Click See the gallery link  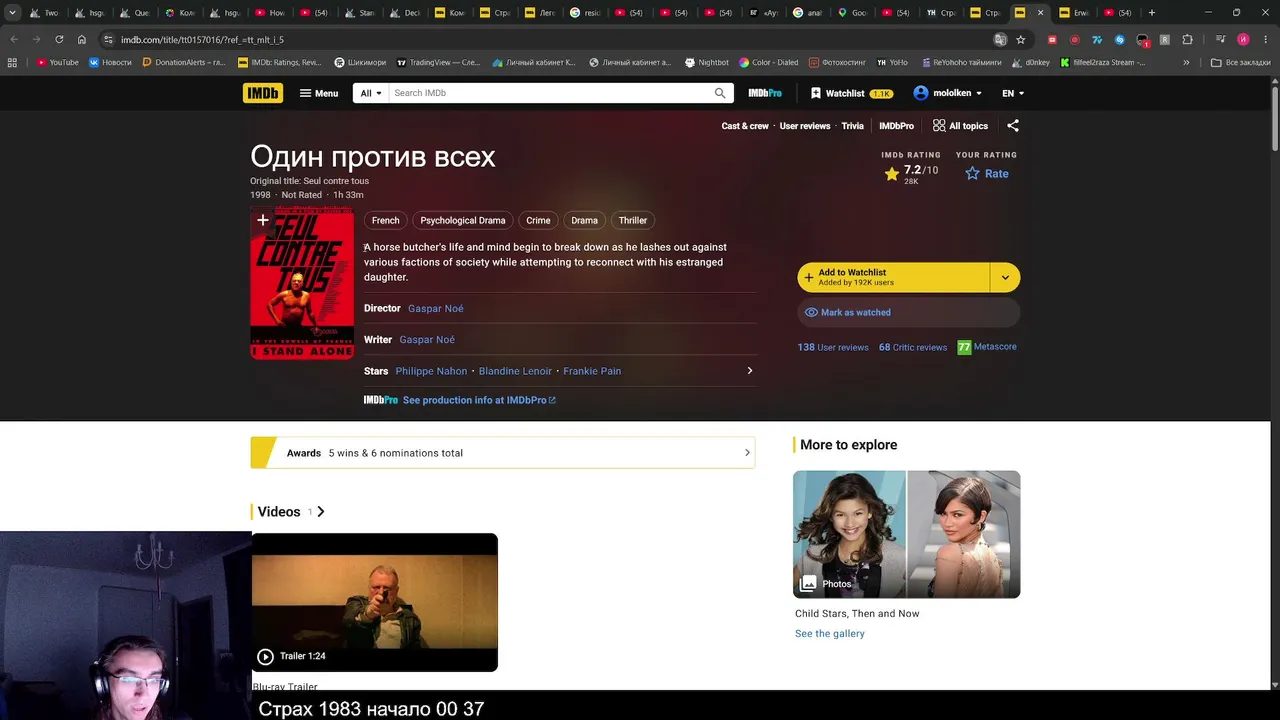click(830, 634)
